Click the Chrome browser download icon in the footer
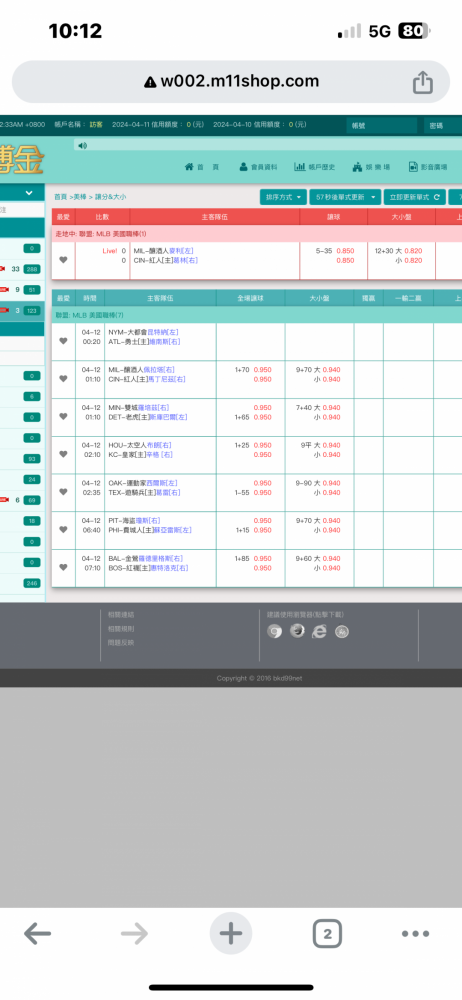 tap(274, 631)
